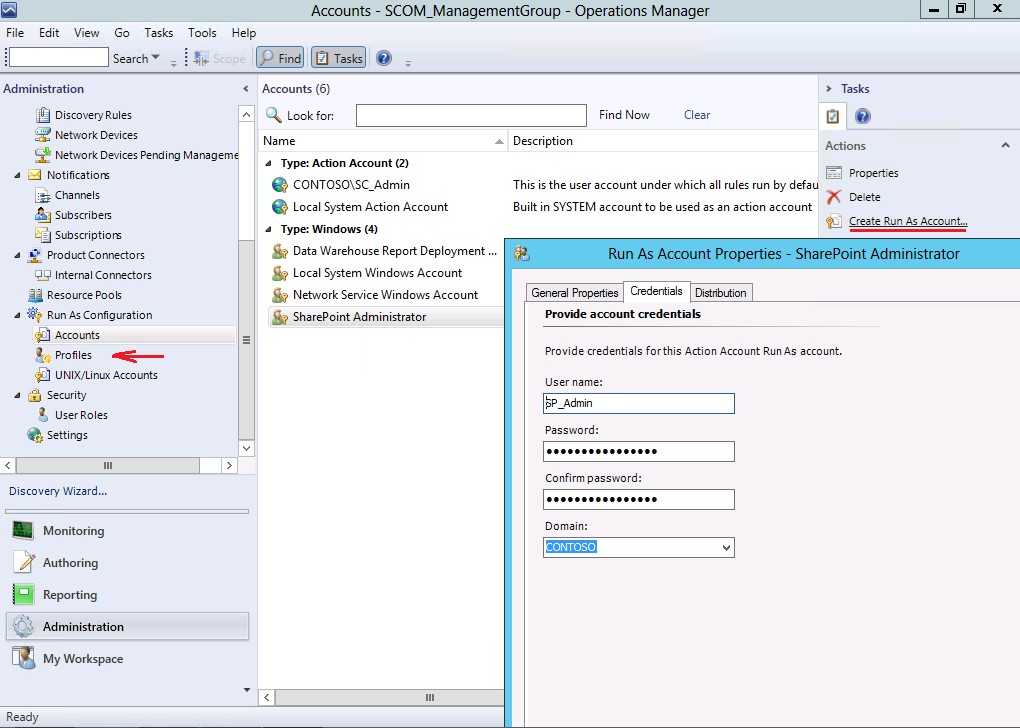The width and height of the screenshot is (1020, 728).
Task: Click the Authoring pencil icon
Action: tap(25, 562)
